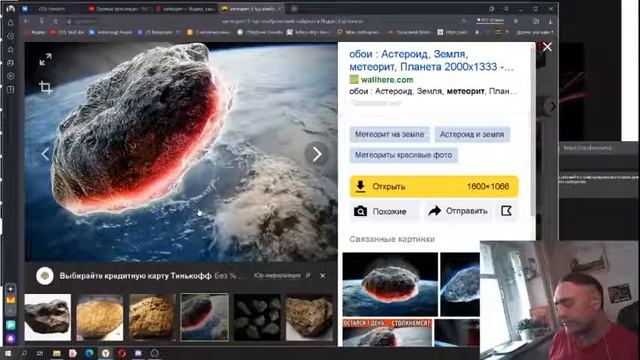Click the share arrow icon beside 'Отправить'

click(x=435, y=211)
